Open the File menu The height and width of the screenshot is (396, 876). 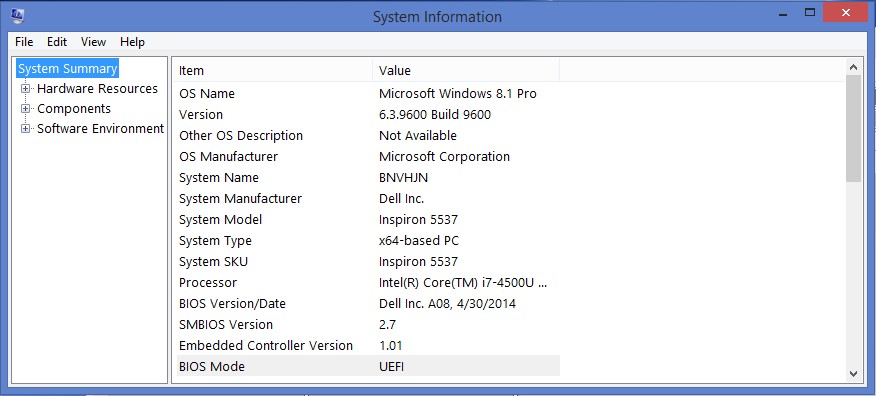point(24,42)
